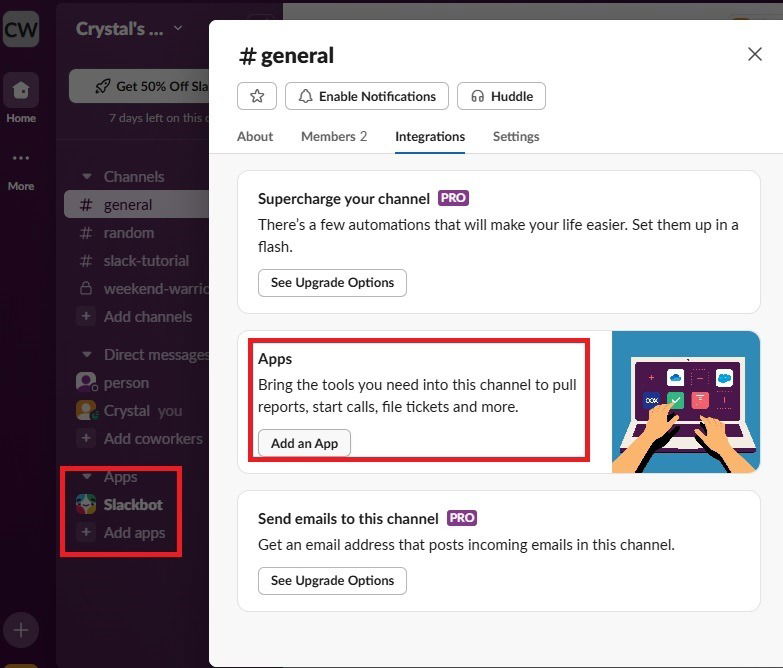
Task: Click the hash icon beside slack-tutorial
Action: pos(86,261)
